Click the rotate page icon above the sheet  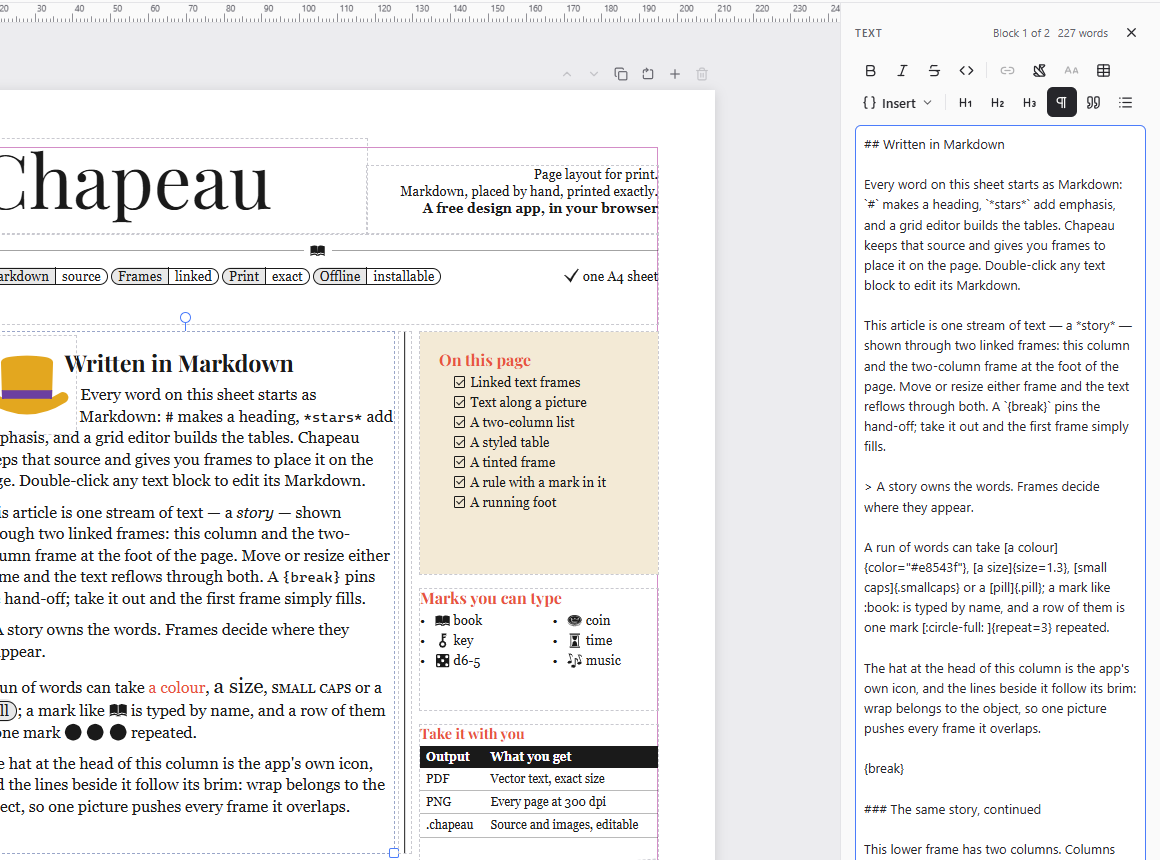coord(648,74)
